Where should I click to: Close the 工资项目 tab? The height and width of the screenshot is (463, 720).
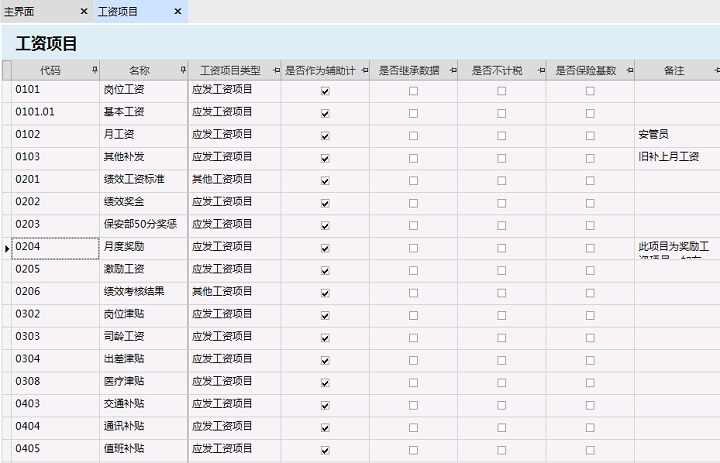(178, 11)
